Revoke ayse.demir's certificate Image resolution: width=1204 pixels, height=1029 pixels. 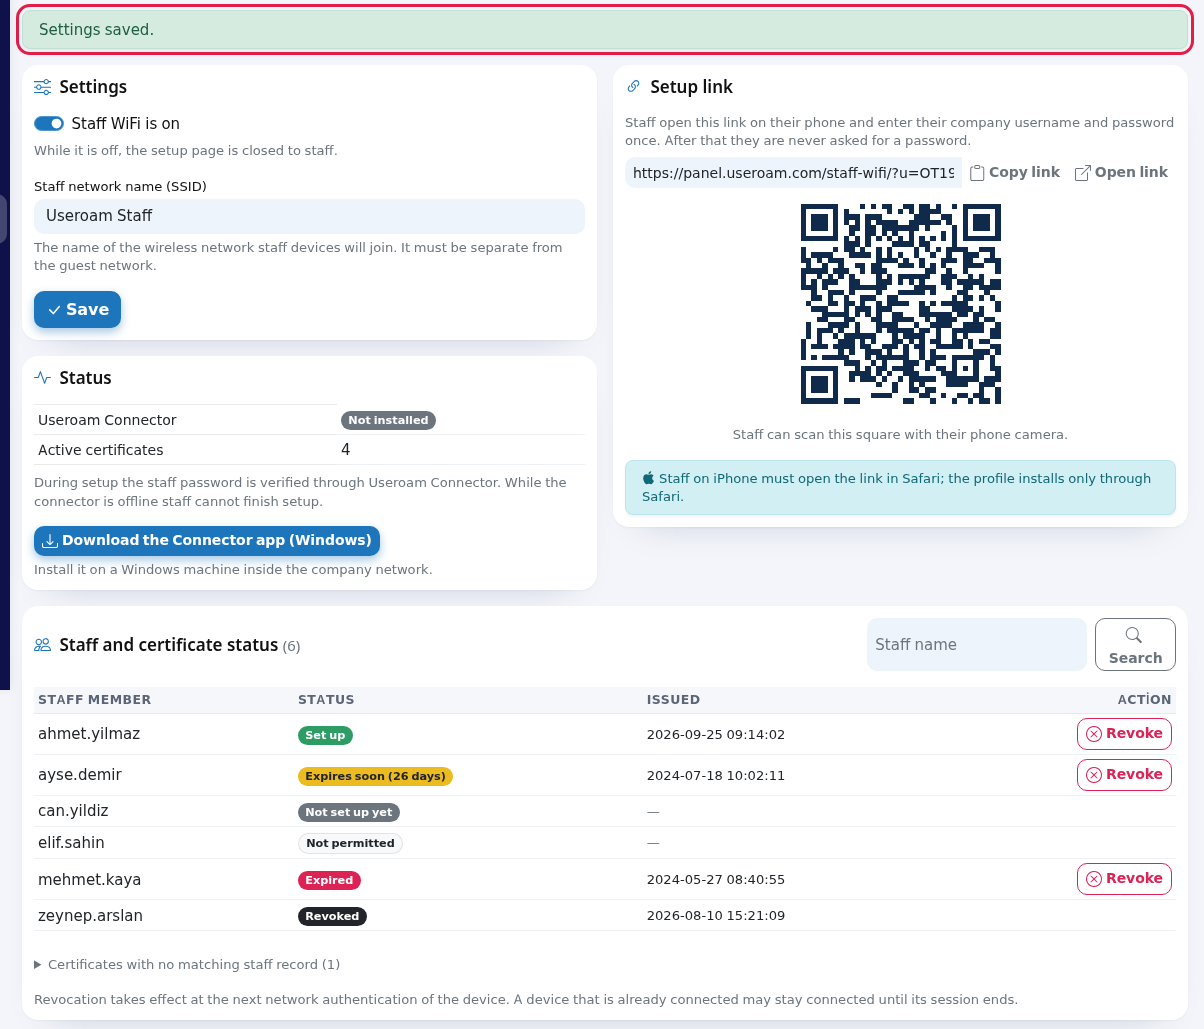pos(1124,774)
